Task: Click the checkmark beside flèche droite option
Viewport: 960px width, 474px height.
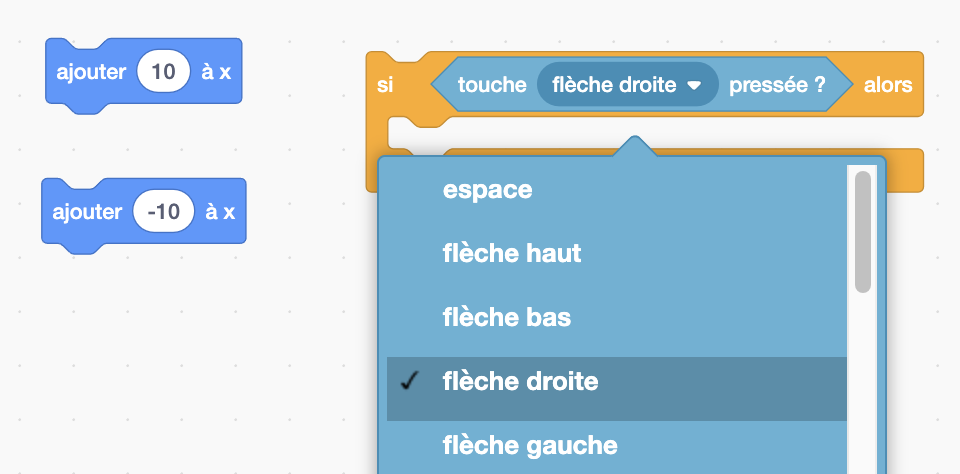Action: 408,381
